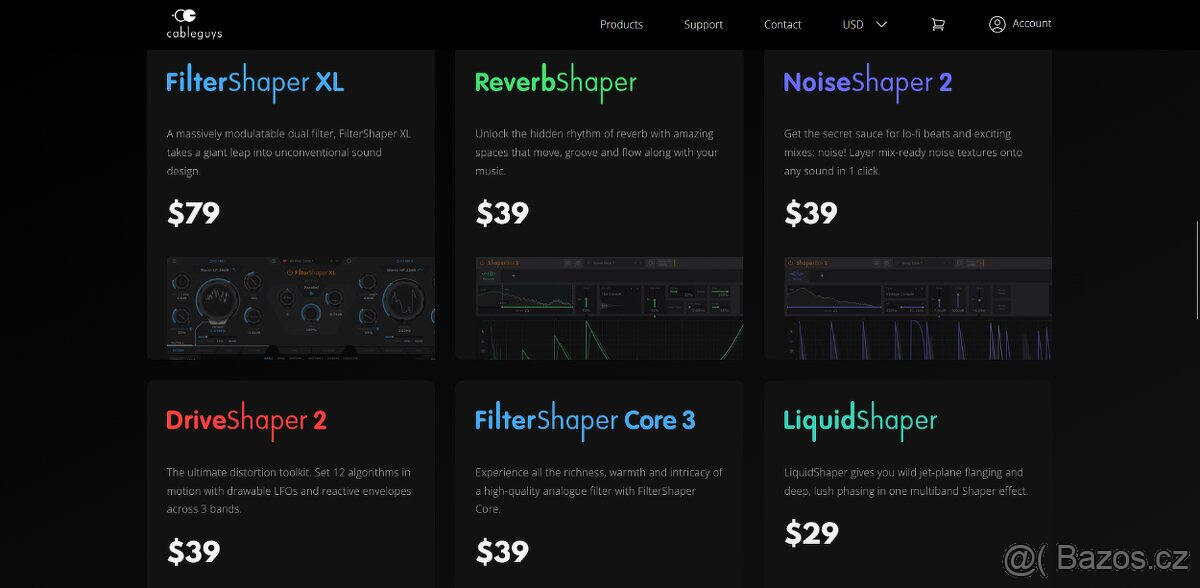Click the $39 ReverbShaper price
This screenshot has width=1200, height=588.
502,213
